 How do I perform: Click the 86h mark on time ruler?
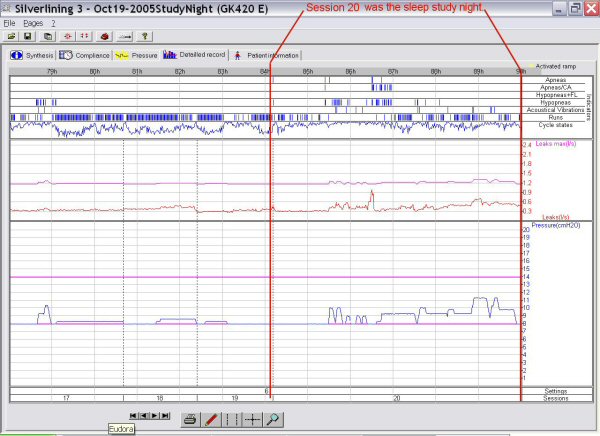point(351,72)
